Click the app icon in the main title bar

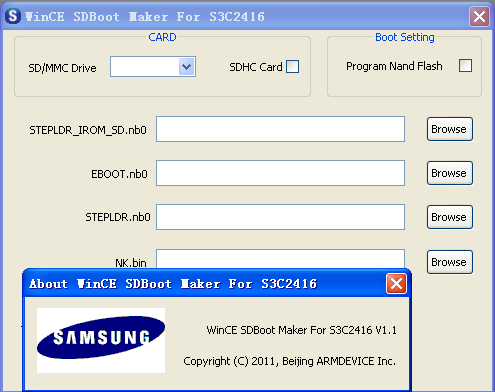click(13, 16)
